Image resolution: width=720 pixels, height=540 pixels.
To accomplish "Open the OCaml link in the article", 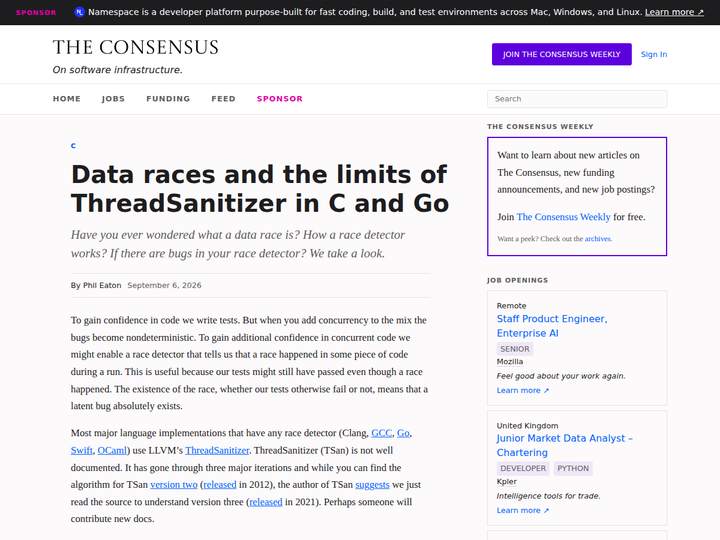I will tap(112, 450).
